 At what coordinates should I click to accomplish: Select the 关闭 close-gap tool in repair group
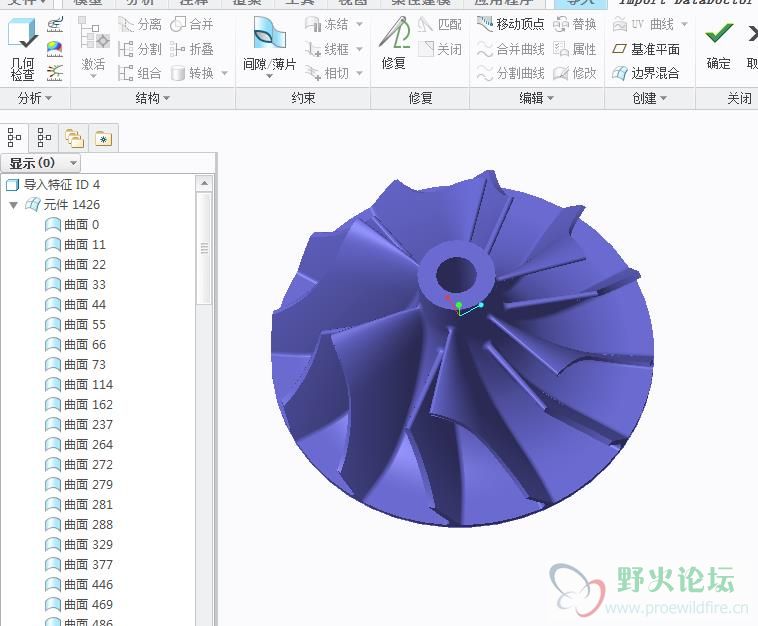(440, 49)
